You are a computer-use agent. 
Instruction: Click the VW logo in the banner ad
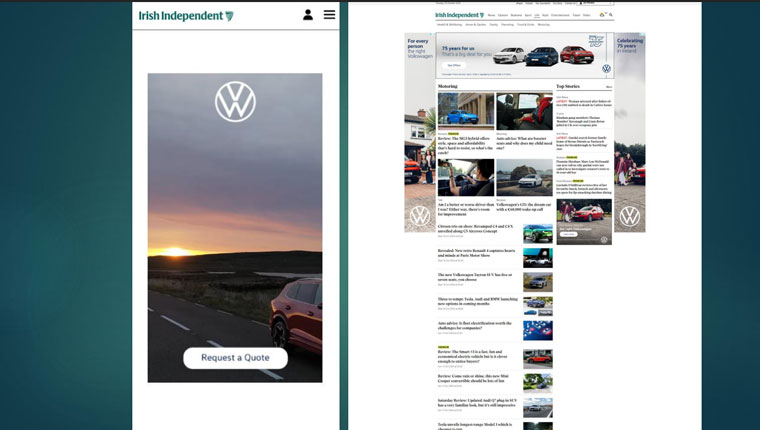606,69
